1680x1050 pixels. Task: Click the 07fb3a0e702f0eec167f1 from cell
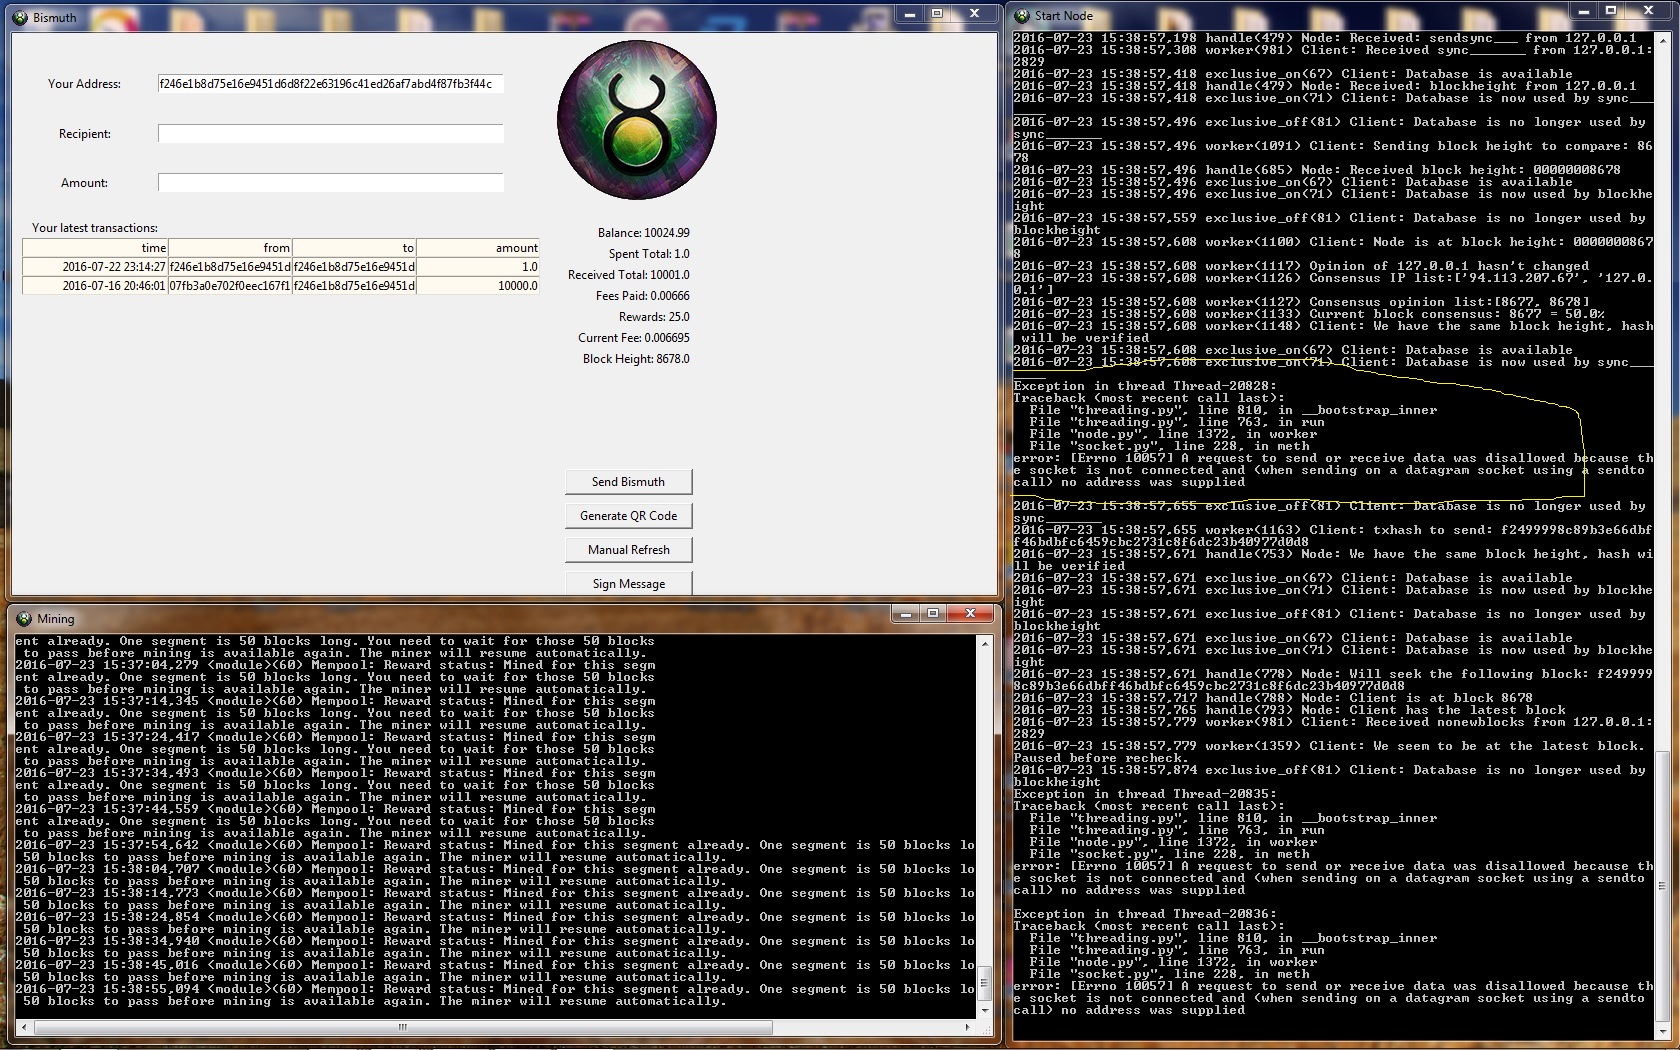click(230, 286)
